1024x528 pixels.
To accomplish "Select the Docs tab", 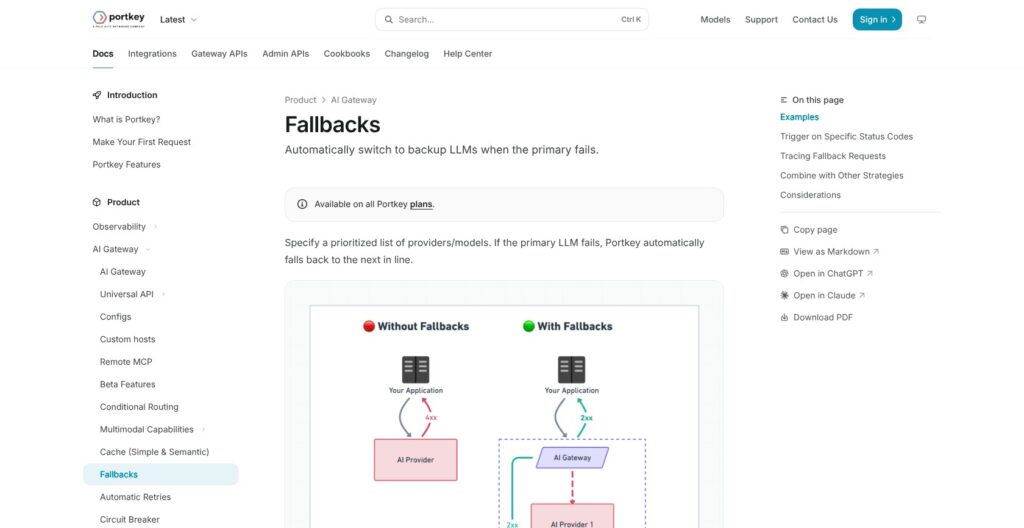I will click(103, 54).
